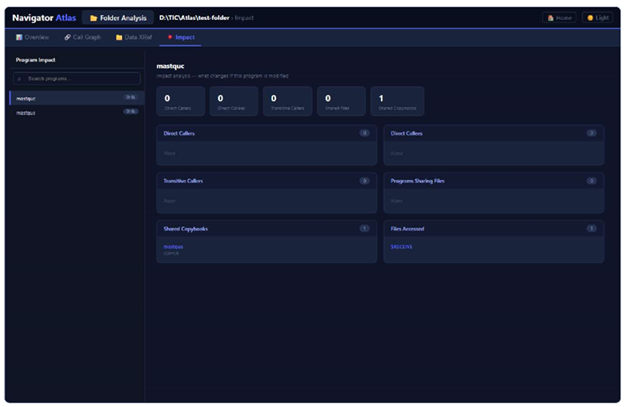Image resolution: width=628 pixels, height=407 pixels.
Task: Open the Data XRef tab
Action: [134, 37]
